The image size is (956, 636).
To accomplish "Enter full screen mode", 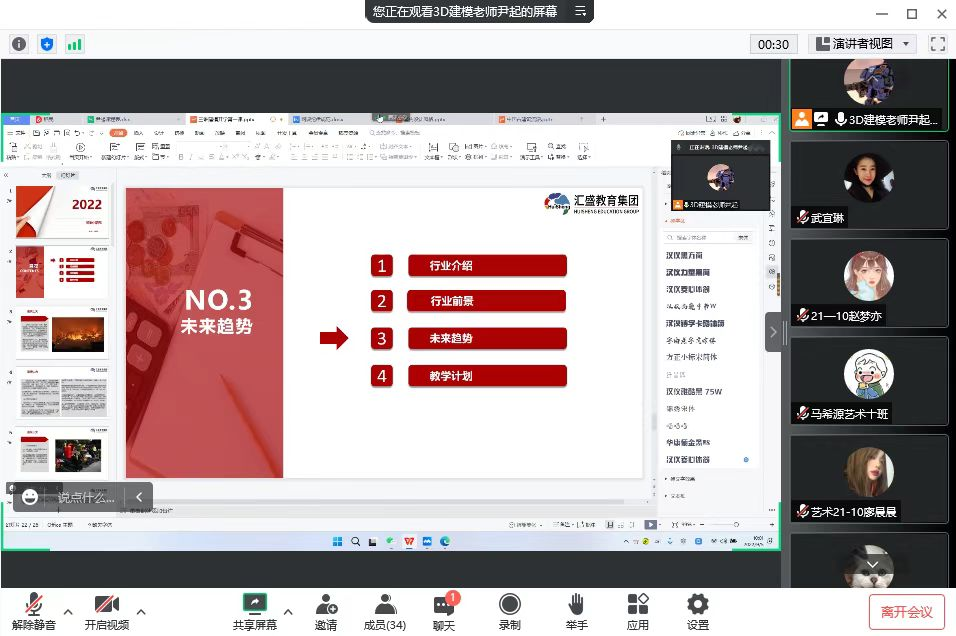I will tap(937, 44).
